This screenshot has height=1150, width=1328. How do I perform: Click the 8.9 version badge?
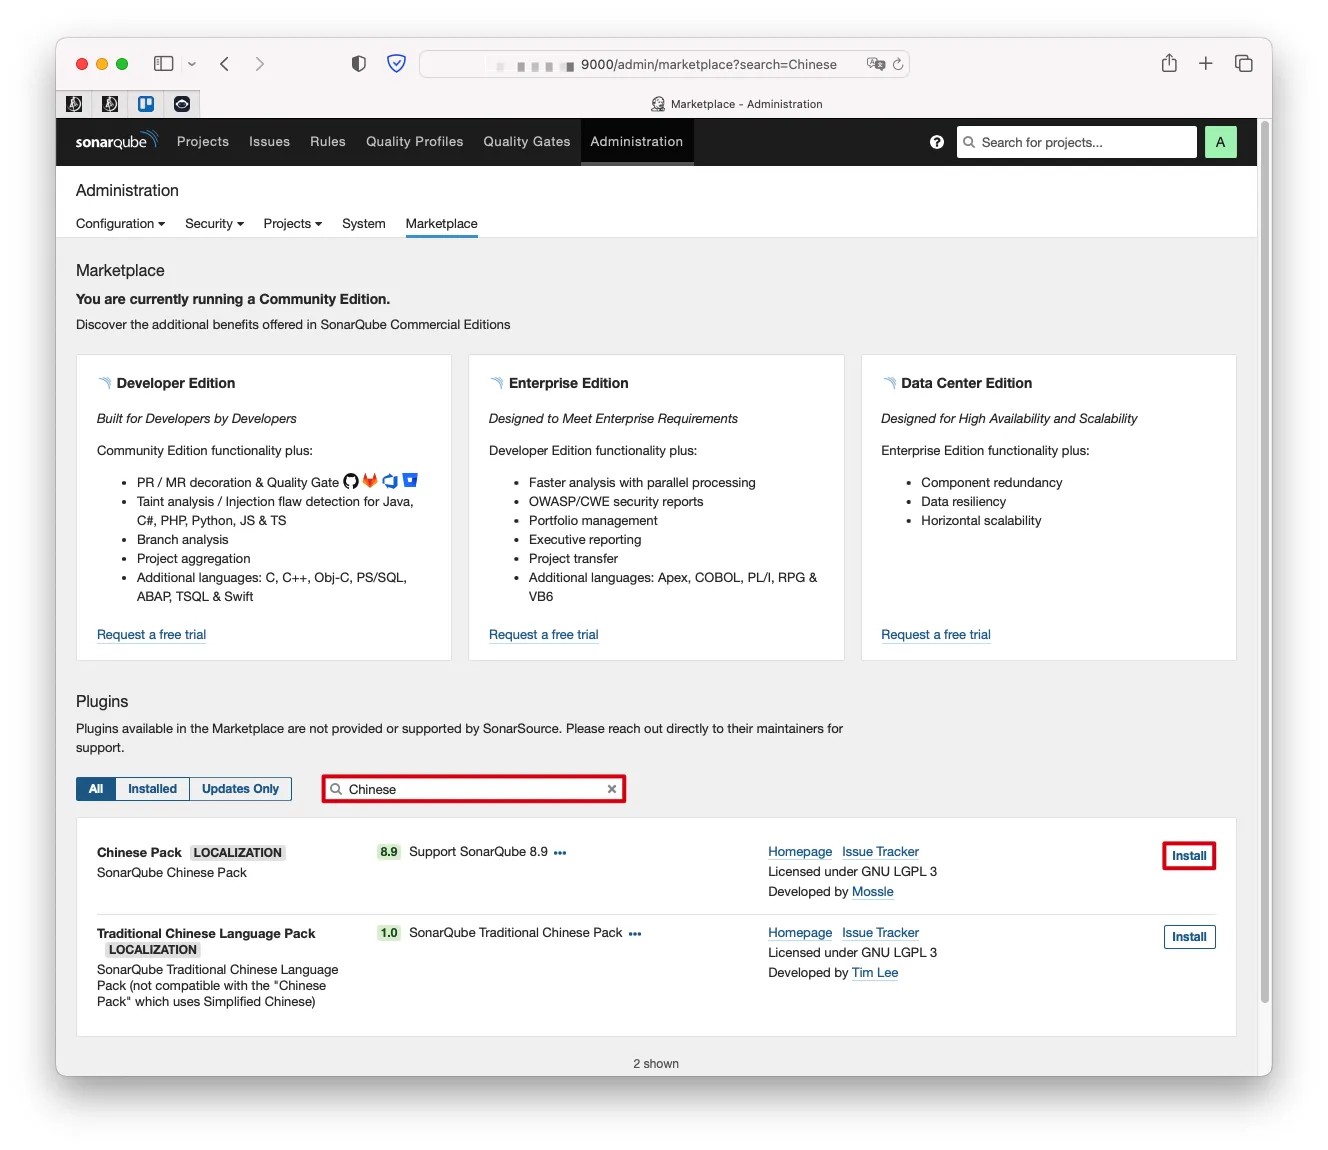389,852
